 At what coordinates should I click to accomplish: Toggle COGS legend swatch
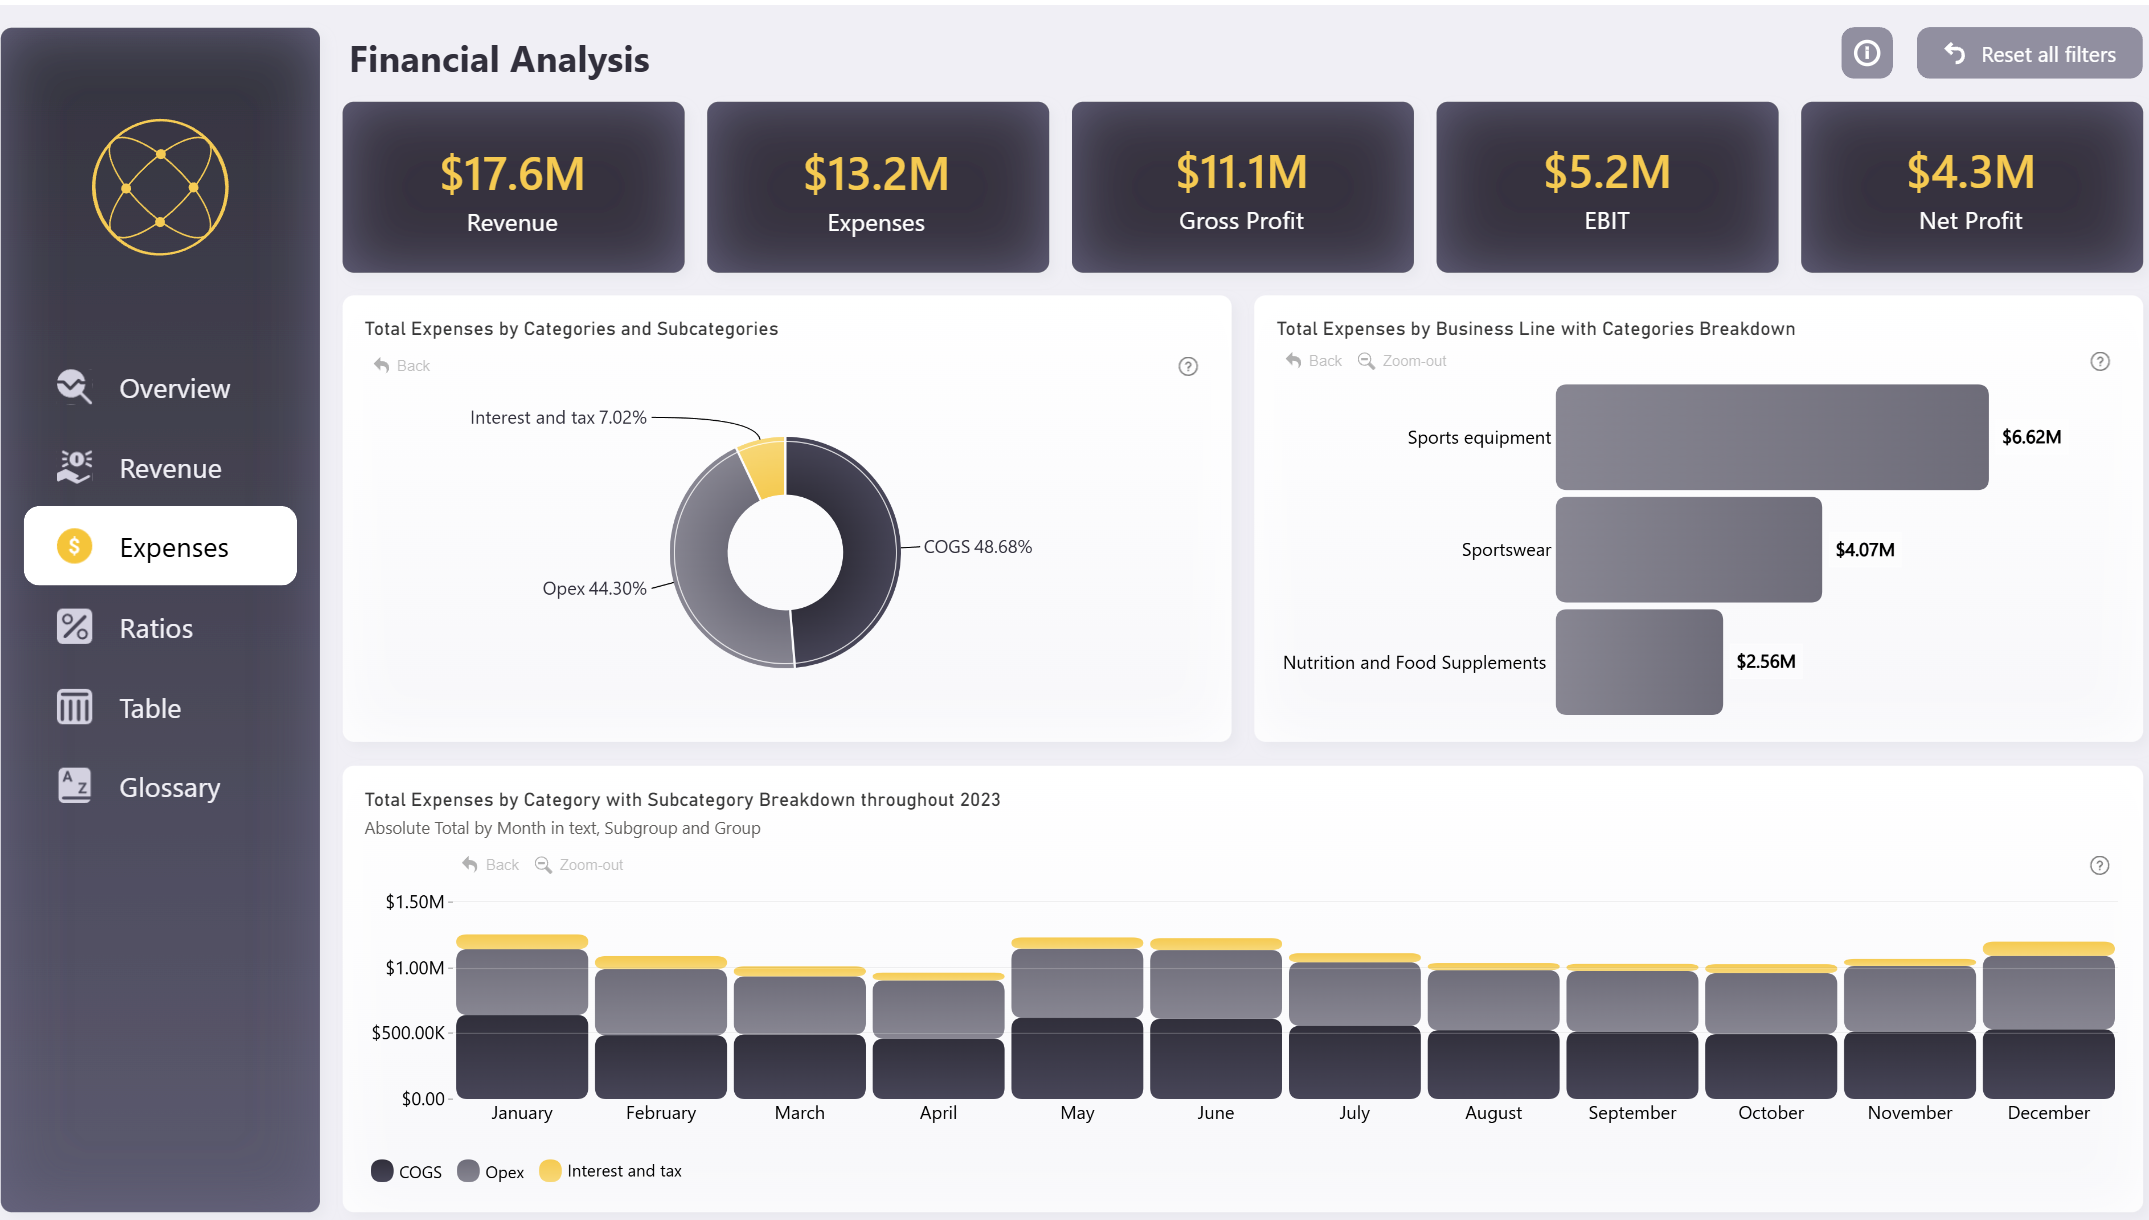pos(382,1171)
